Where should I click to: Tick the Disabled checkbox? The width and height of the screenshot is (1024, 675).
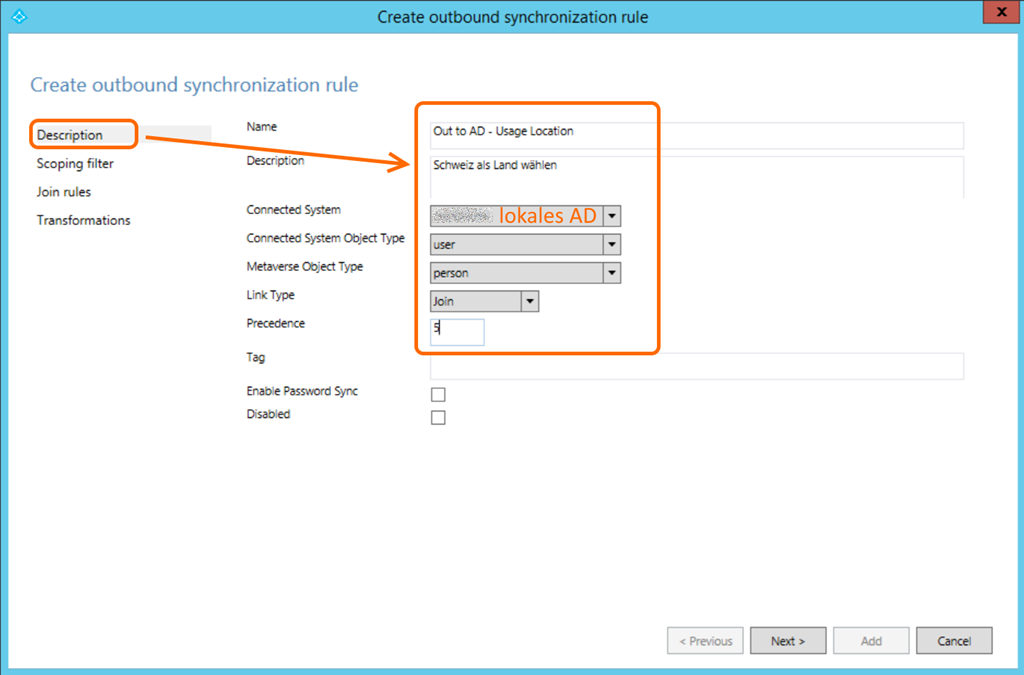pos(438,417)
